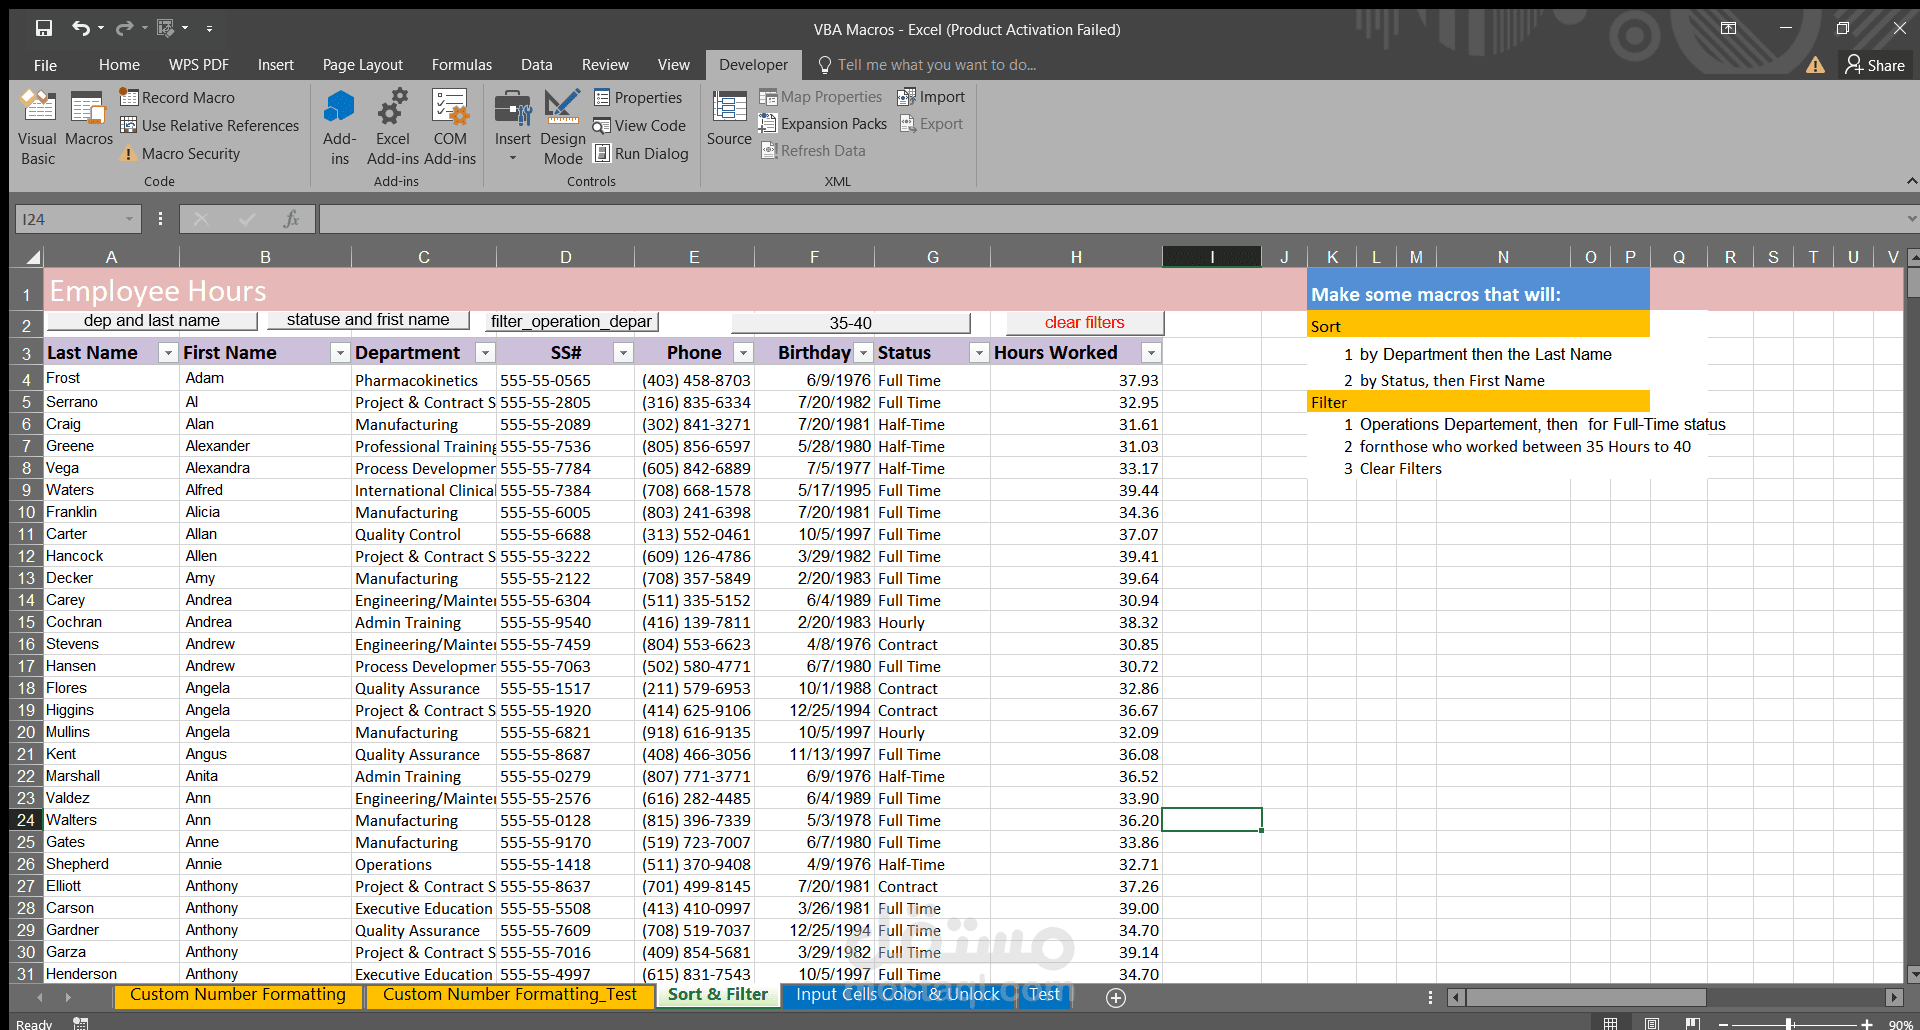Click the zoom in plus button
1920x1030 pixels.
1866,1024
